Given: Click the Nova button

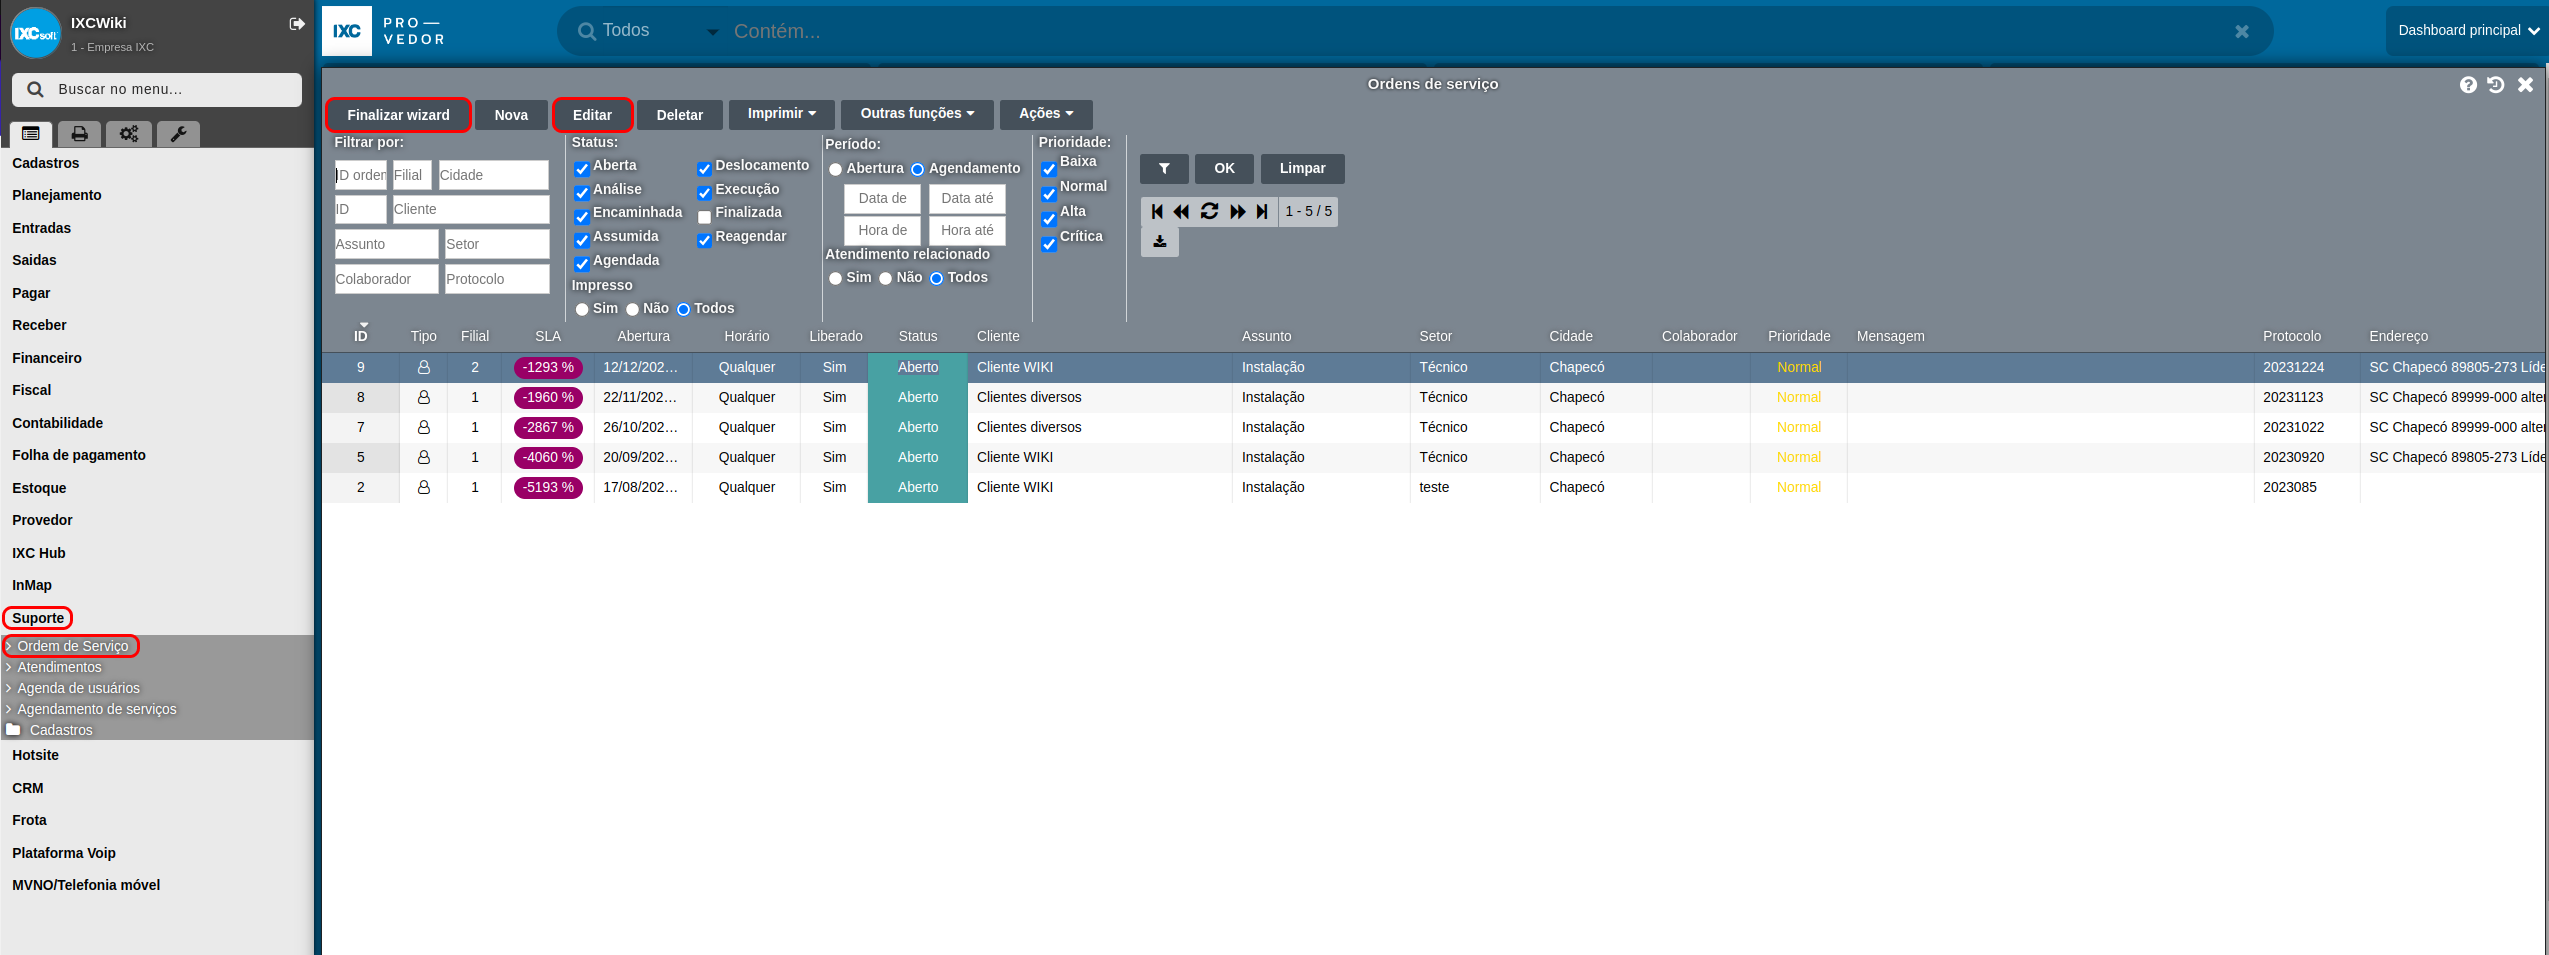Looking at the screenshot, I should click(511, 115).
